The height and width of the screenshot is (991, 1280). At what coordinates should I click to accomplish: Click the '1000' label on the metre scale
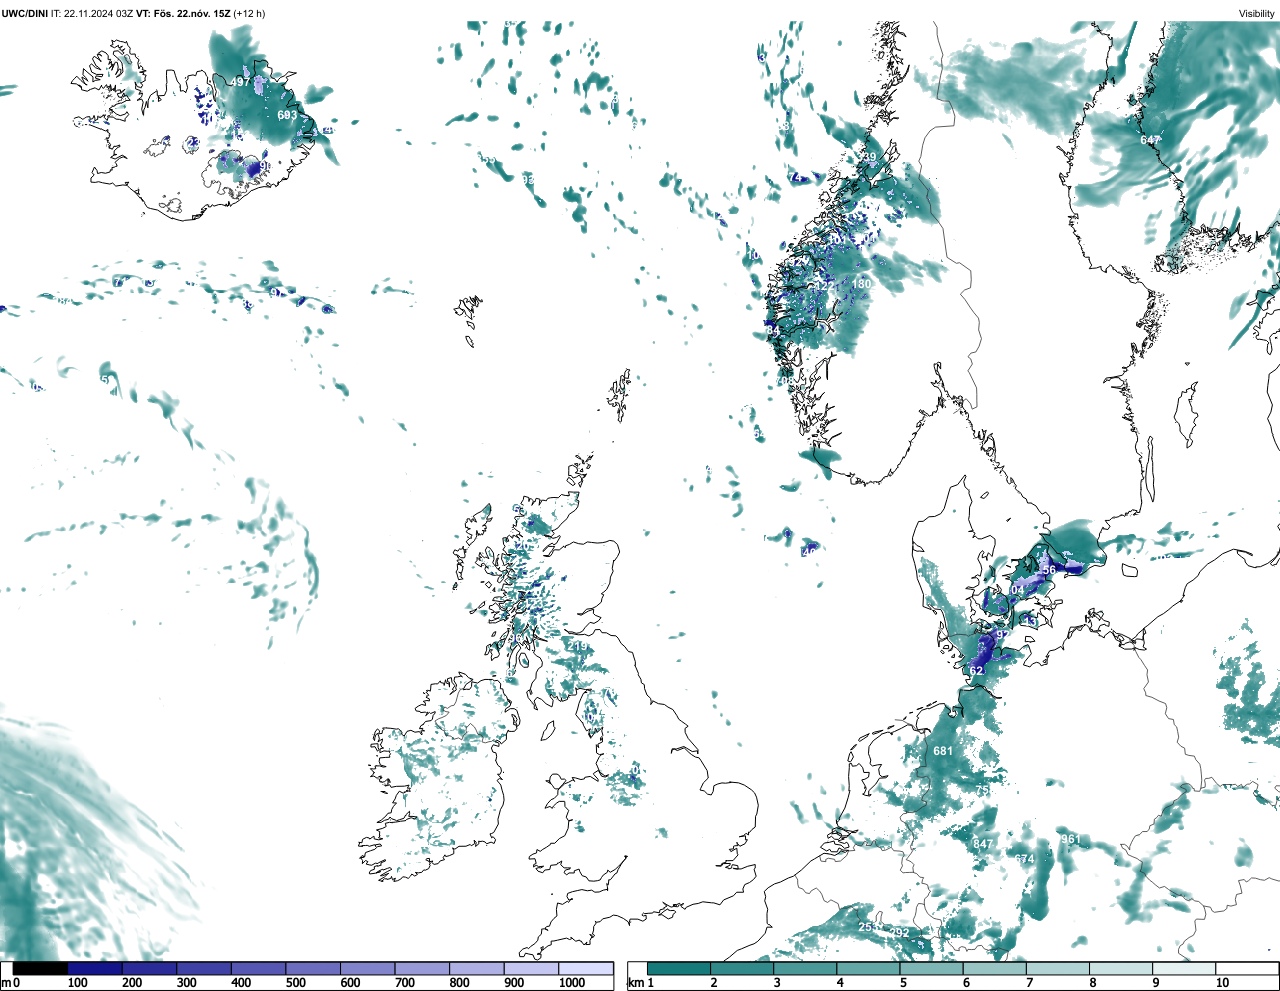click(572, 983)
